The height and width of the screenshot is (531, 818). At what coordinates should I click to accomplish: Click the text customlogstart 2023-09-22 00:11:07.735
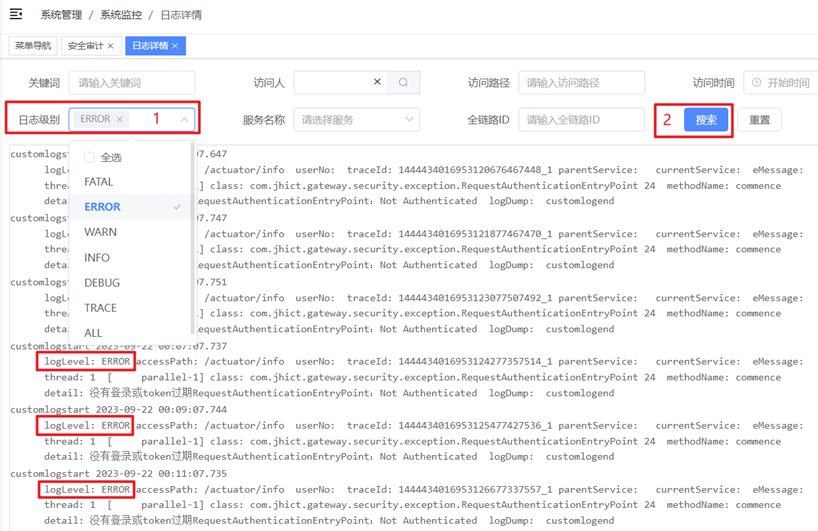point(118,474)
